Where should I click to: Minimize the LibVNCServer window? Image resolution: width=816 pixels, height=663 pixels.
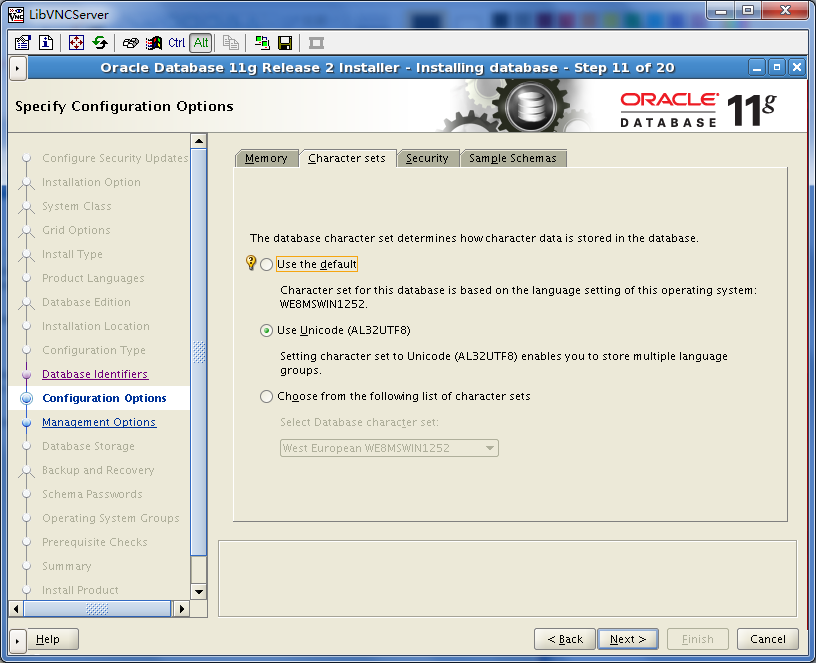721,10
